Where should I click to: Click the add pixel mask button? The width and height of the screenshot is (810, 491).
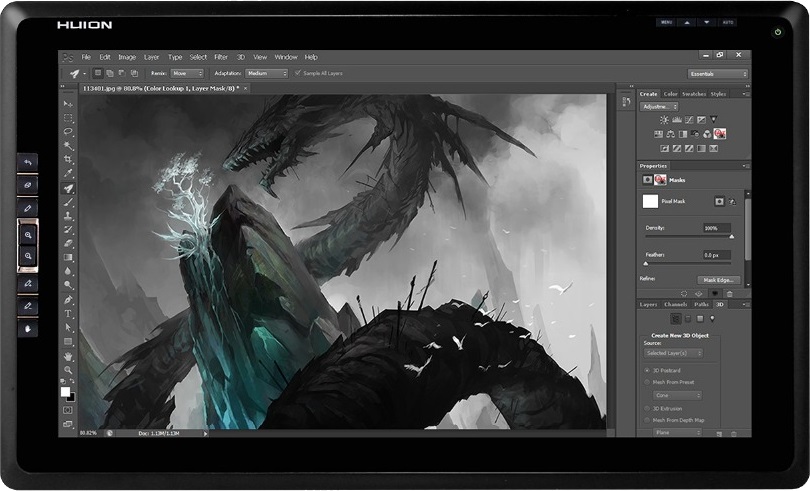[x=719, y=201]
